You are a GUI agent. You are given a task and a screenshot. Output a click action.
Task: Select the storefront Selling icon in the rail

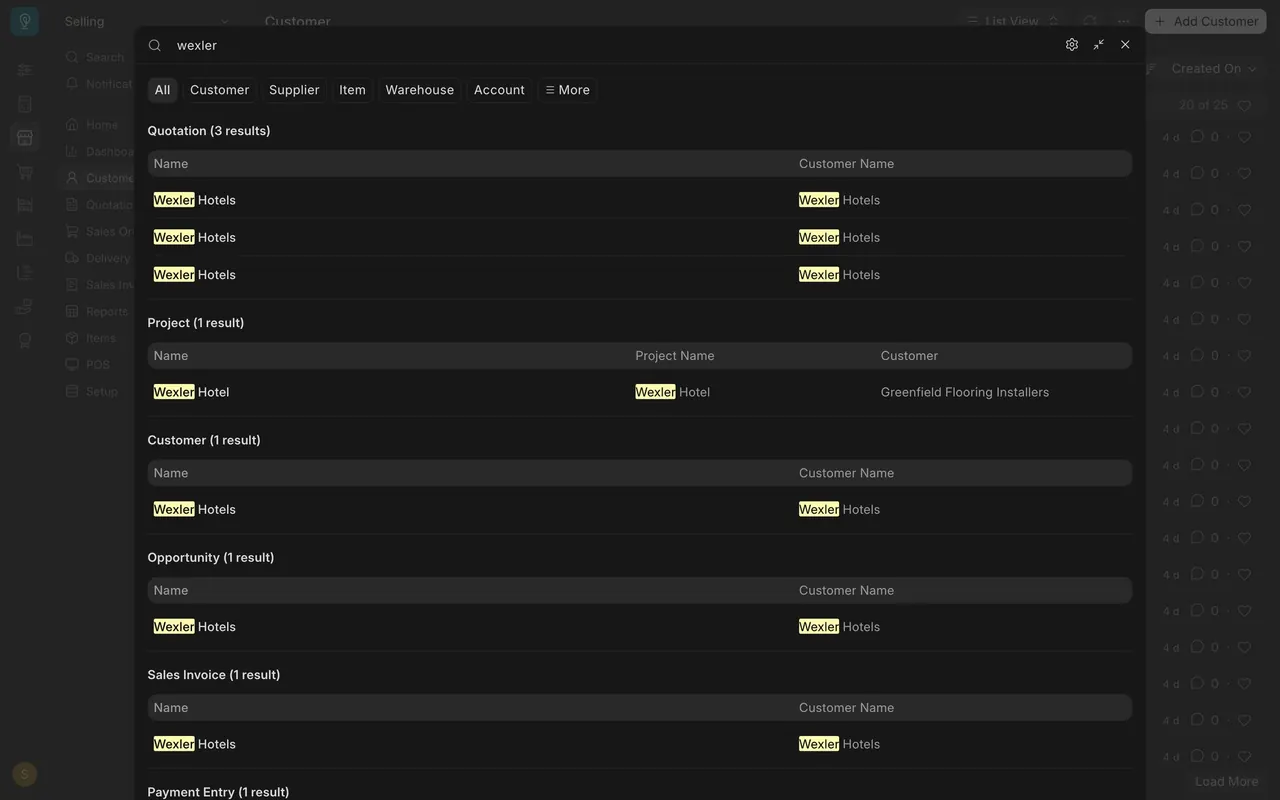tap(25, 138)
